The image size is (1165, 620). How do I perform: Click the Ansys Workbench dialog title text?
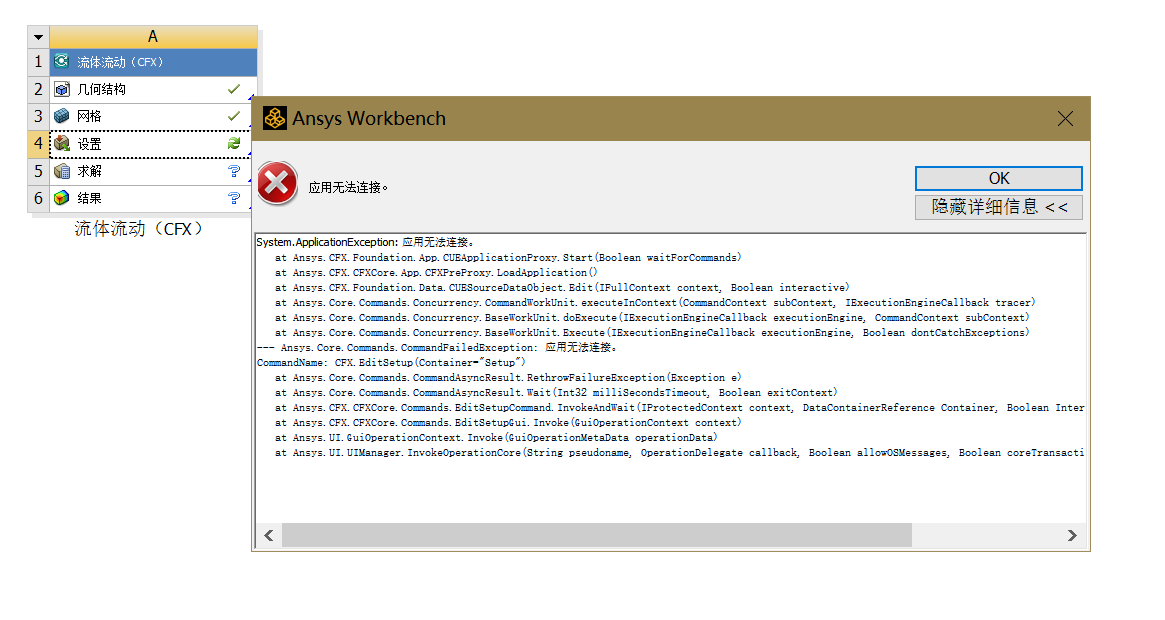click(x=369, y=118)
